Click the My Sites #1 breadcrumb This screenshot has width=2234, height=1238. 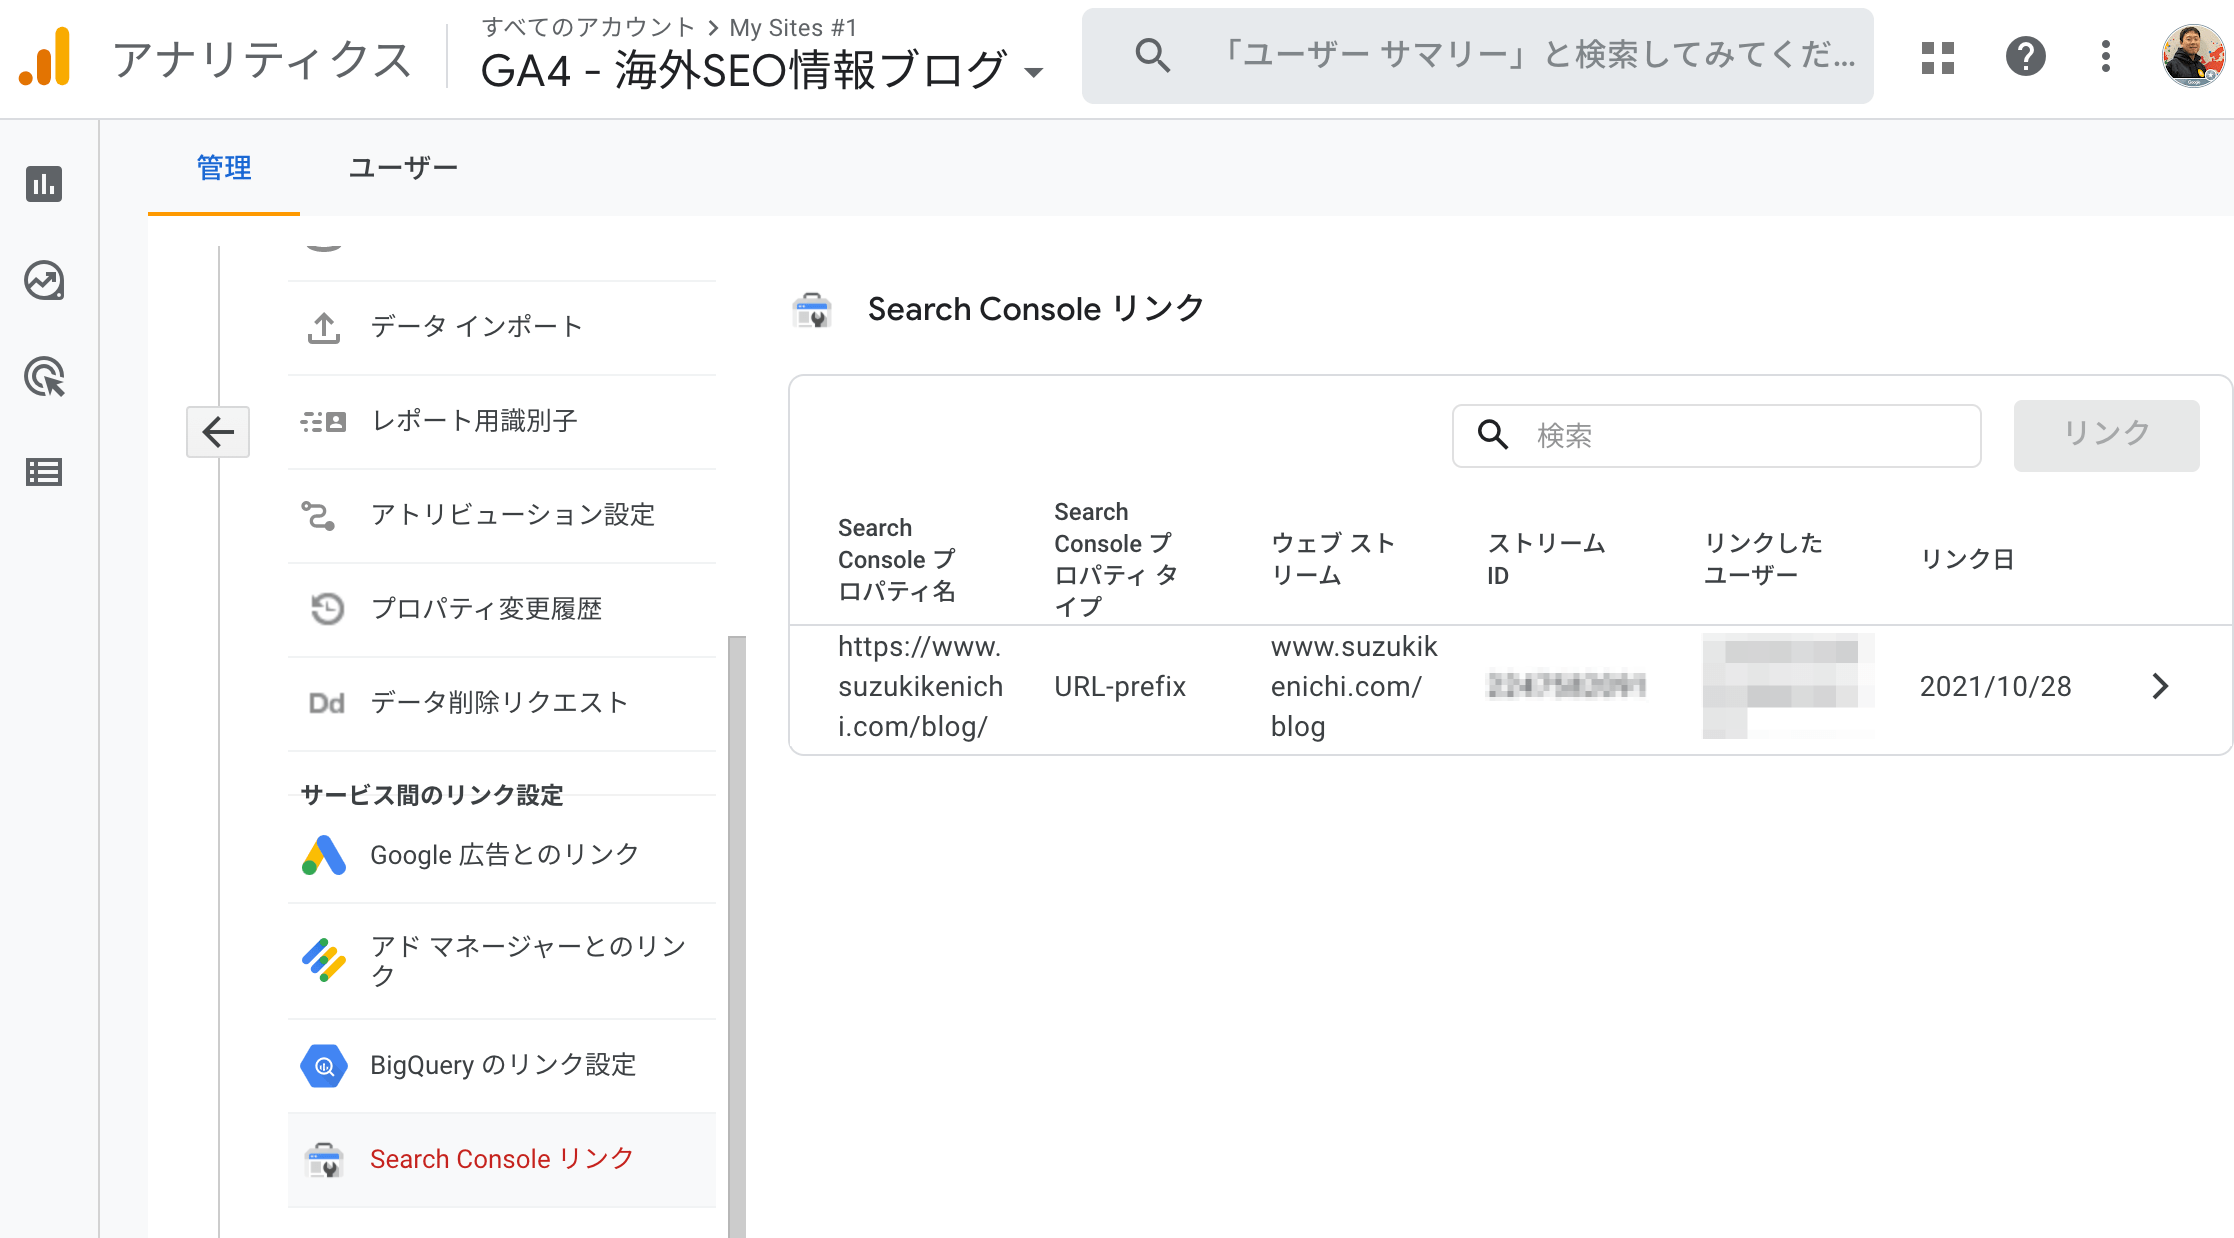(x=793, y=28)
